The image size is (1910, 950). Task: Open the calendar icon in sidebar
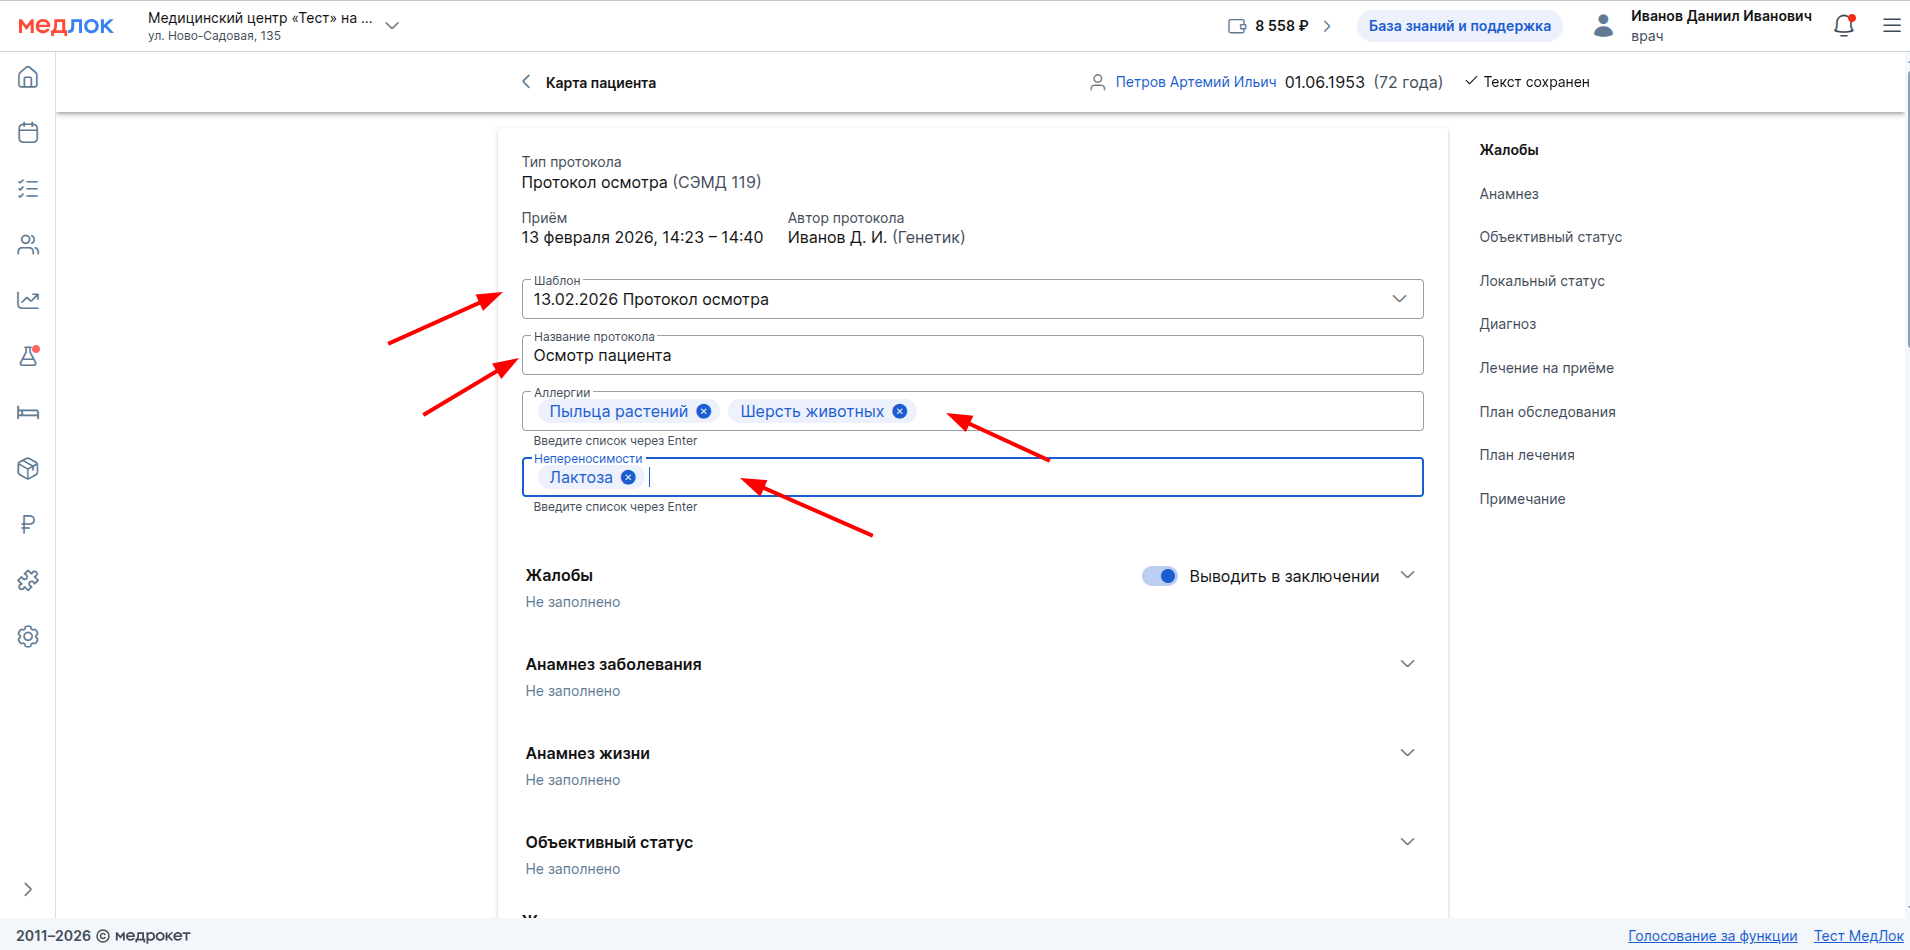coord(28,133)
